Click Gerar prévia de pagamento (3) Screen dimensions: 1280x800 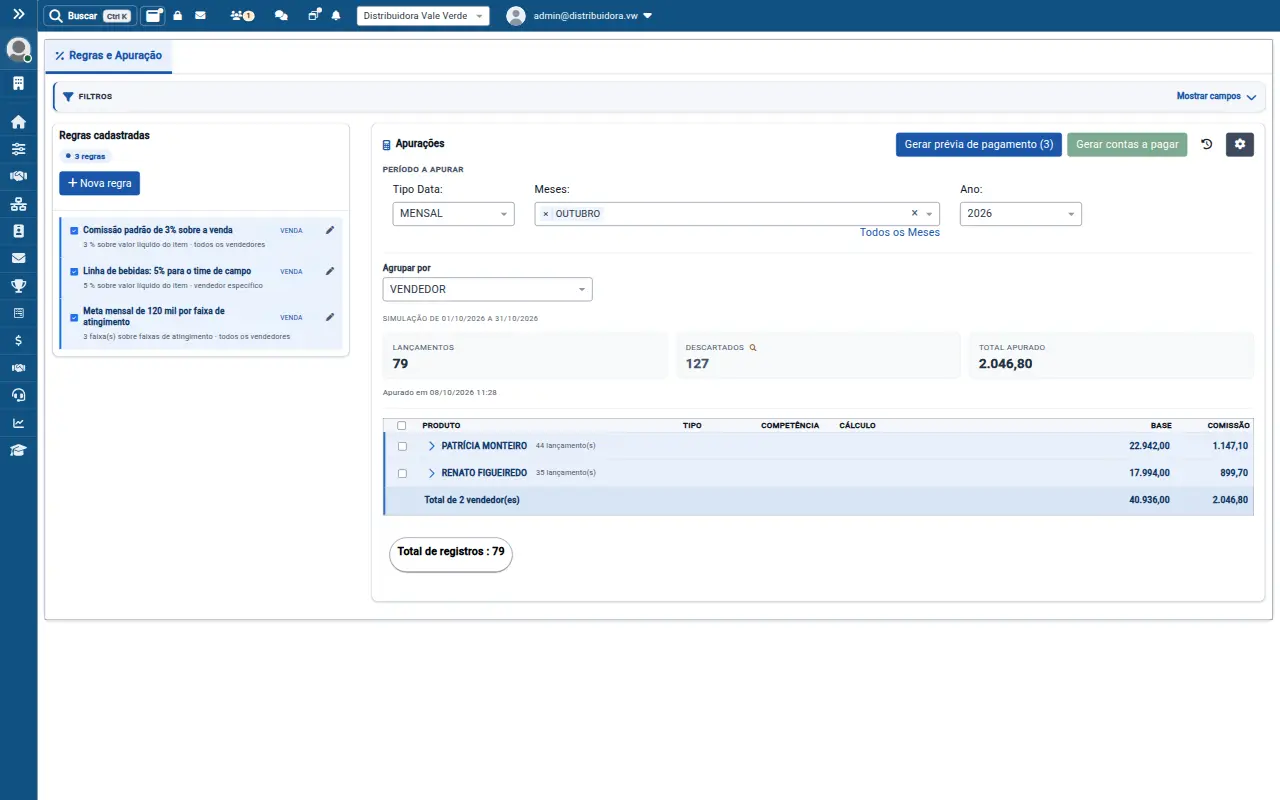click(x=979, y=144)
